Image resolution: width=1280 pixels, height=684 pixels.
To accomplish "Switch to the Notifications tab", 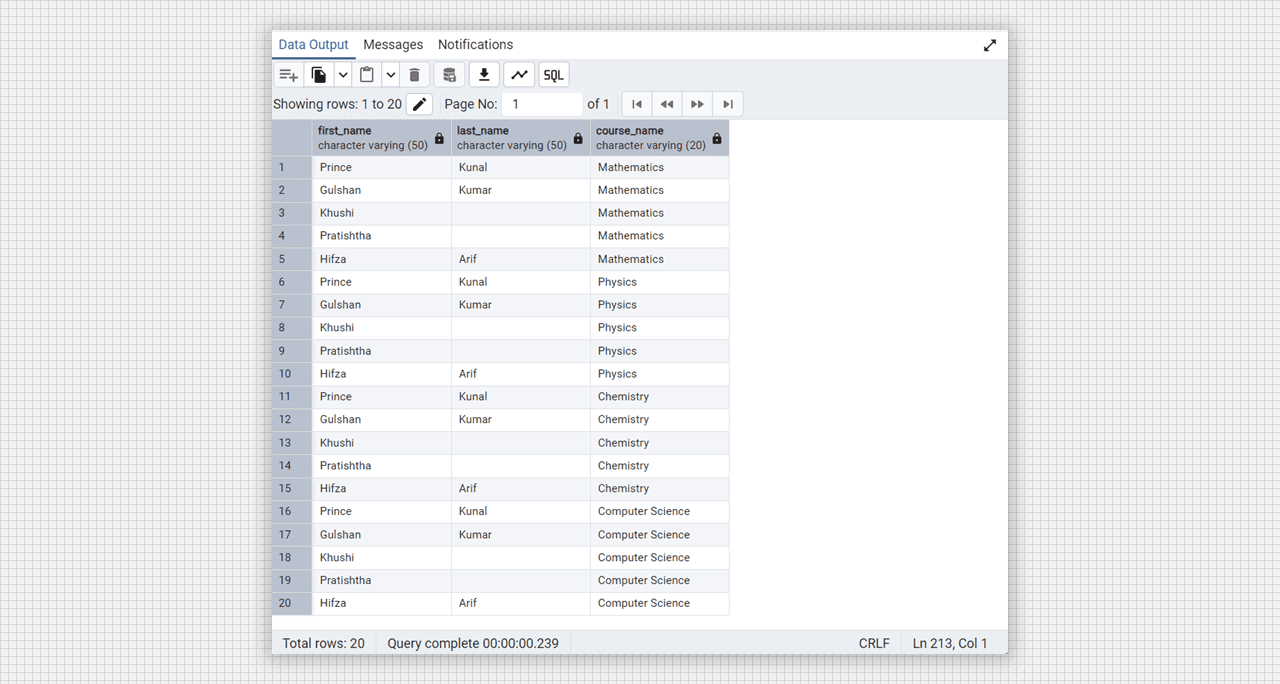I will (x=475, y=45).
